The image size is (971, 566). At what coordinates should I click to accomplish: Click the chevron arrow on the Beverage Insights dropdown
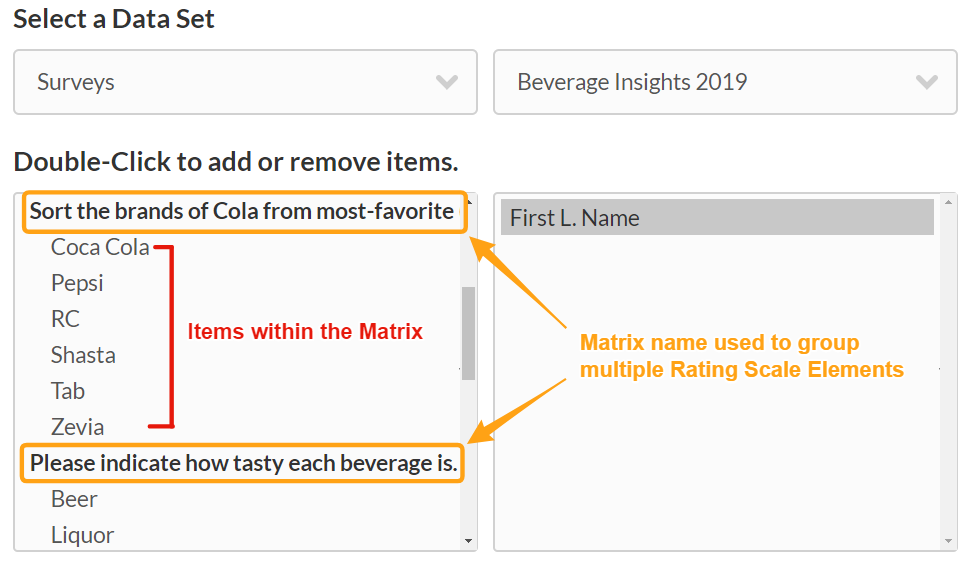click(x=927, y=82)
